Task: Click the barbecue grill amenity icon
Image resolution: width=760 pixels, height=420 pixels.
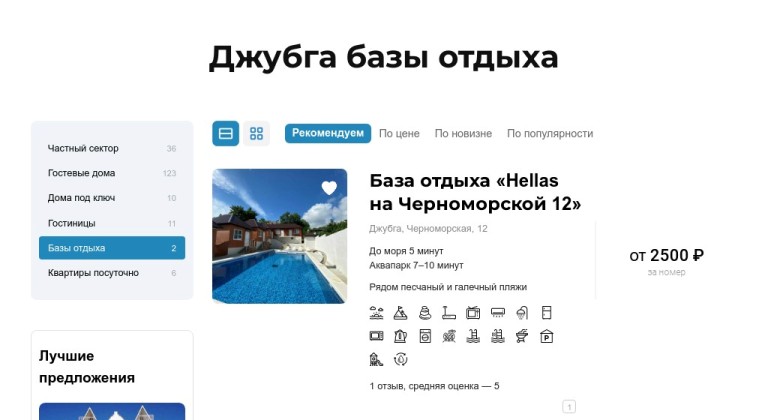Action: [522, 336]
